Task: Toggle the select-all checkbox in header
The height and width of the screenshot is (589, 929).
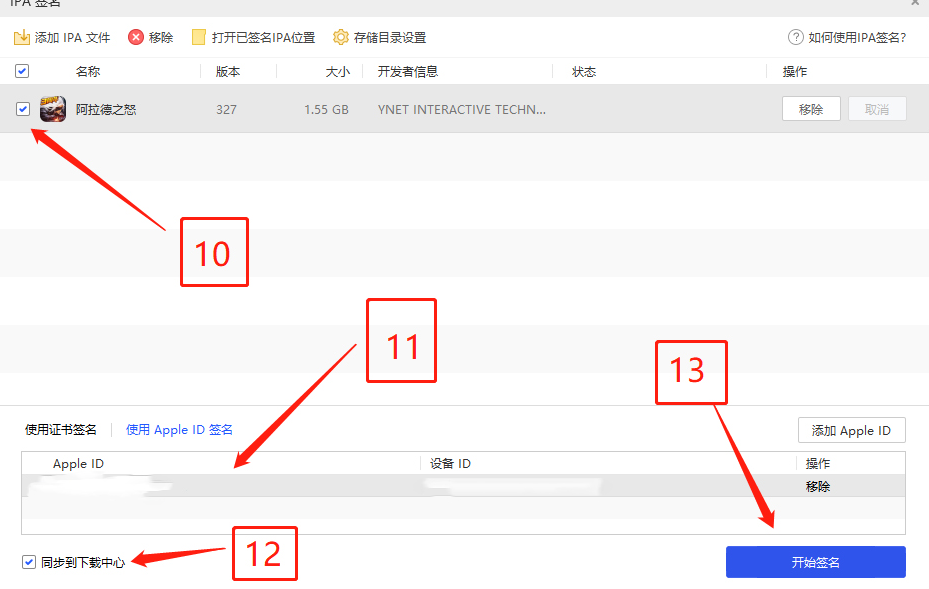Action: point(22,71)
